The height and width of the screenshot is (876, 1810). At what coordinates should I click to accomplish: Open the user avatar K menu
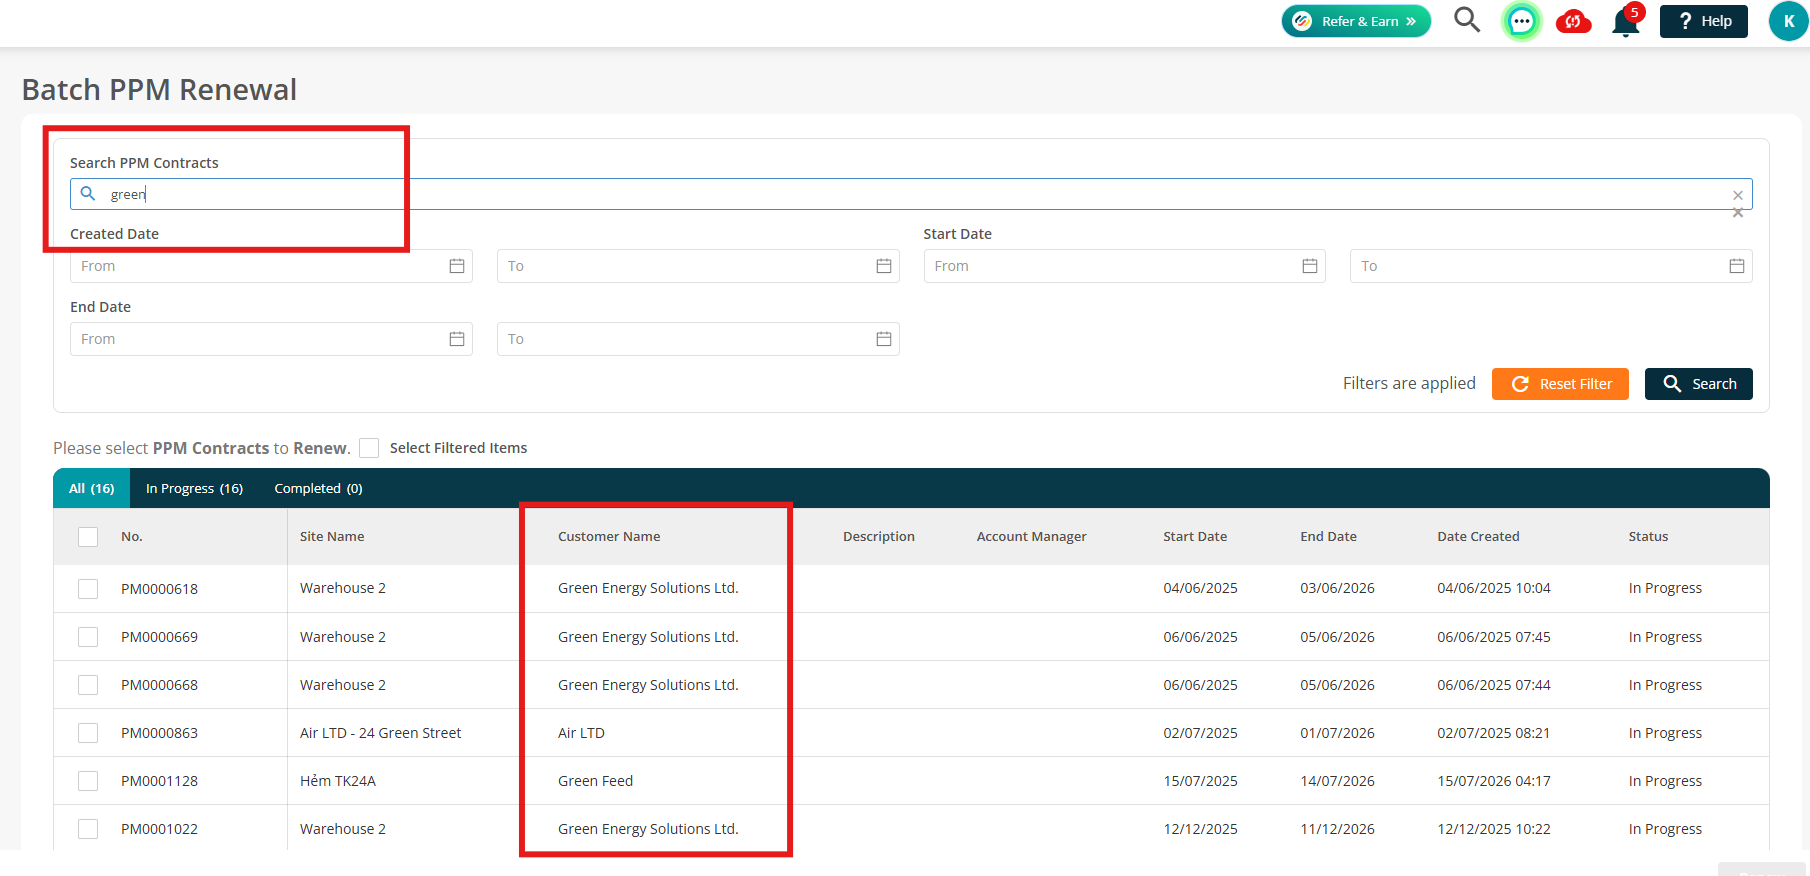point(1788,21)
